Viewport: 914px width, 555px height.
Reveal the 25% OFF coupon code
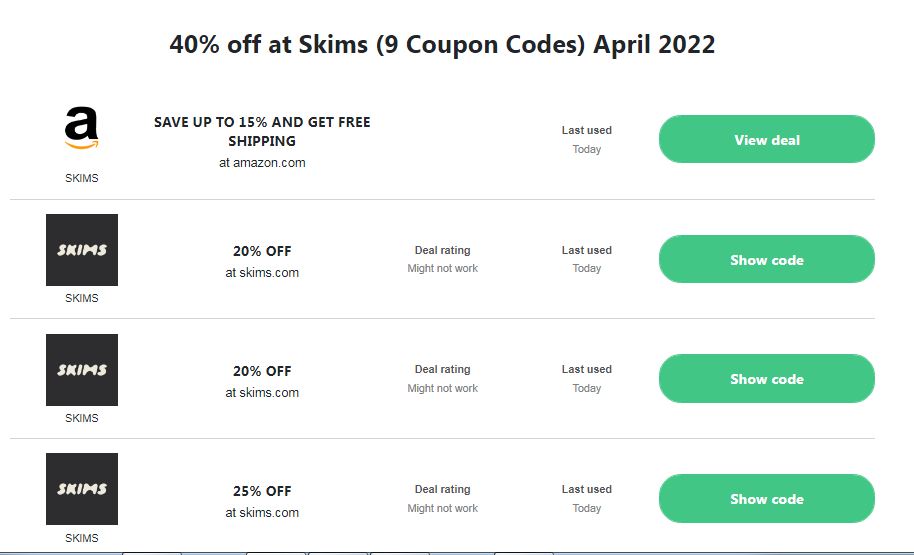766,499
